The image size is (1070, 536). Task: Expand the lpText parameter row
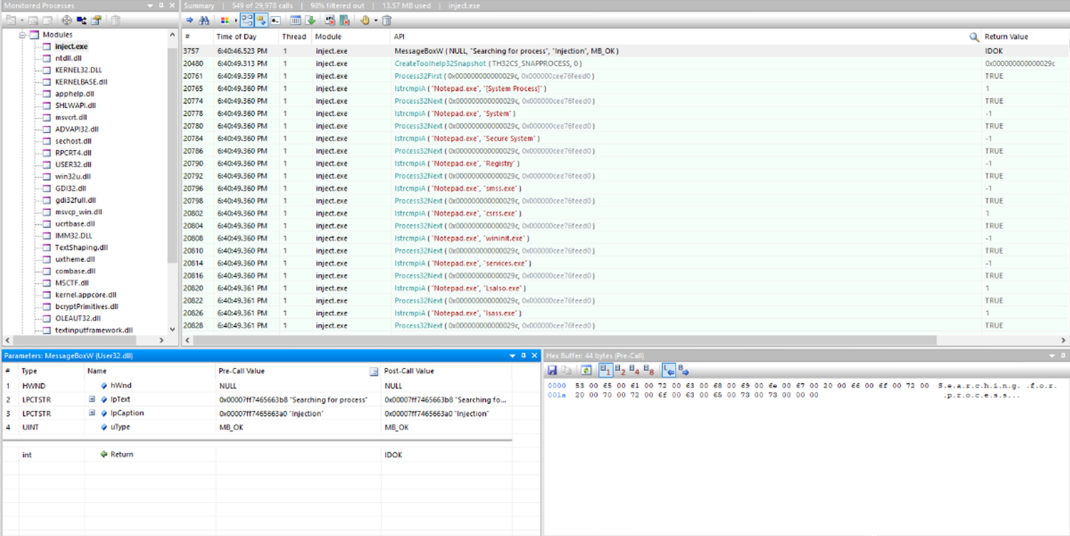[92, 399]
